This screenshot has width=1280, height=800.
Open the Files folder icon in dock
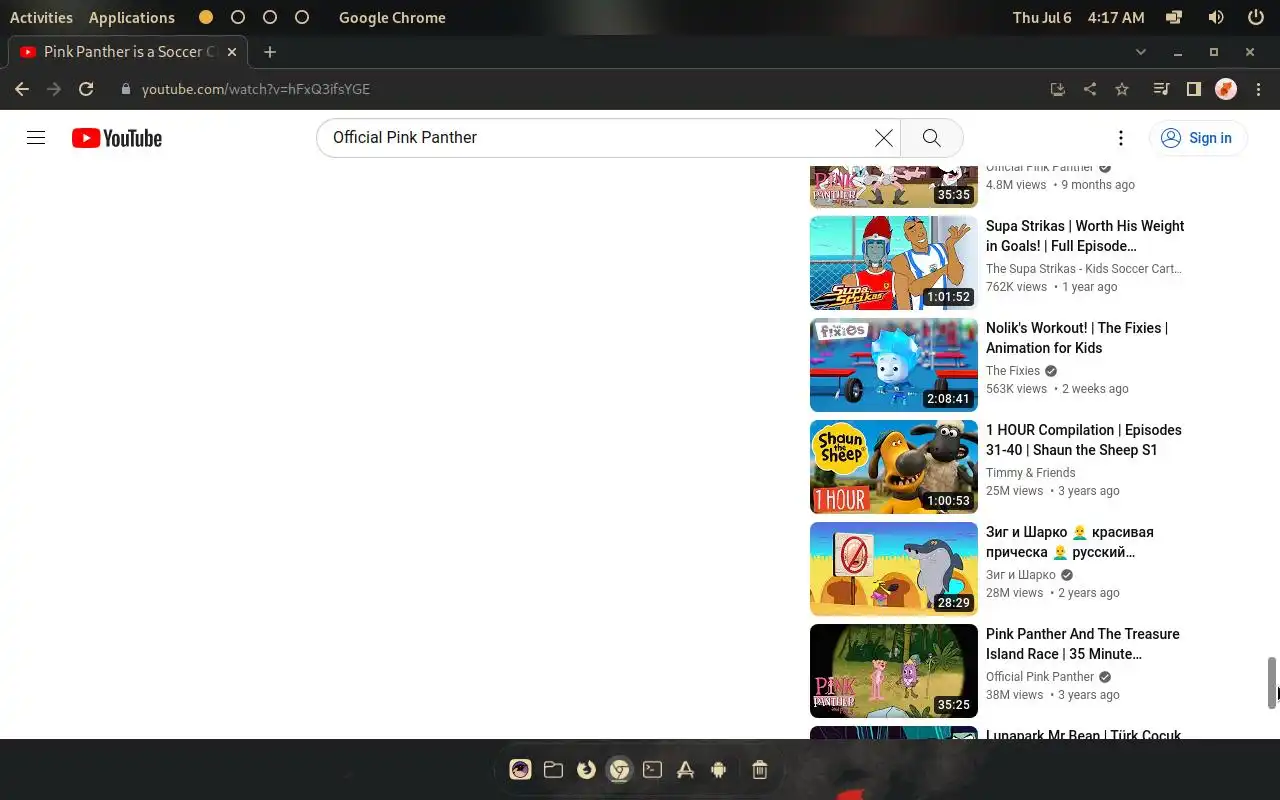(x=553, y=769)
